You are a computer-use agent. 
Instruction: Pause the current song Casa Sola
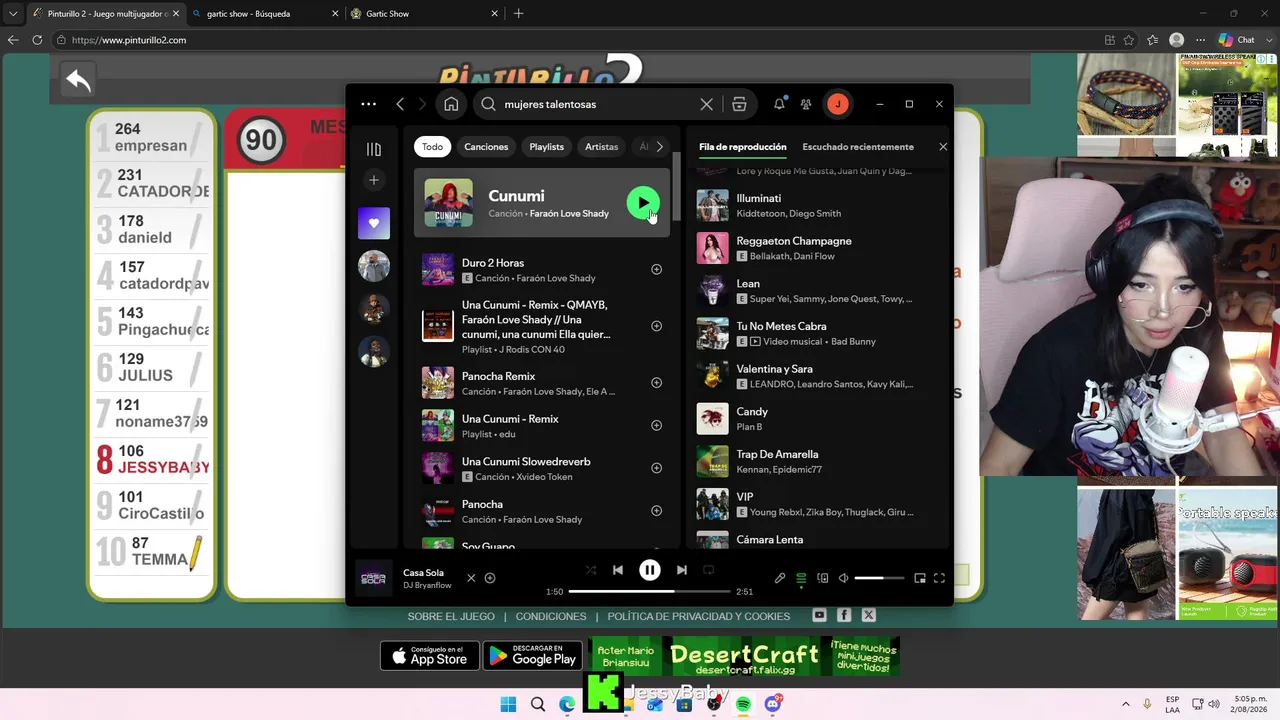pos(649,570)
